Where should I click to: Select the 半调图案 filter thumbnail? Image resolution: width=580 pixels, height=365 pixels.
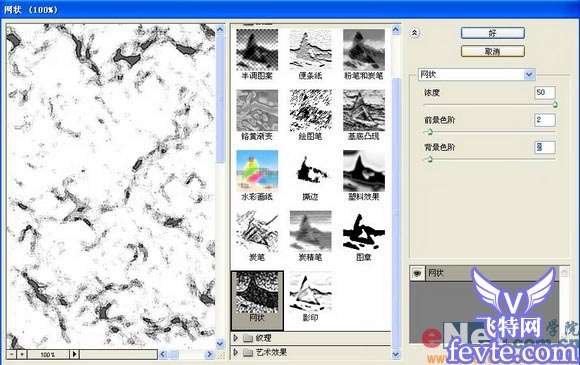click(x=257, y=50)
